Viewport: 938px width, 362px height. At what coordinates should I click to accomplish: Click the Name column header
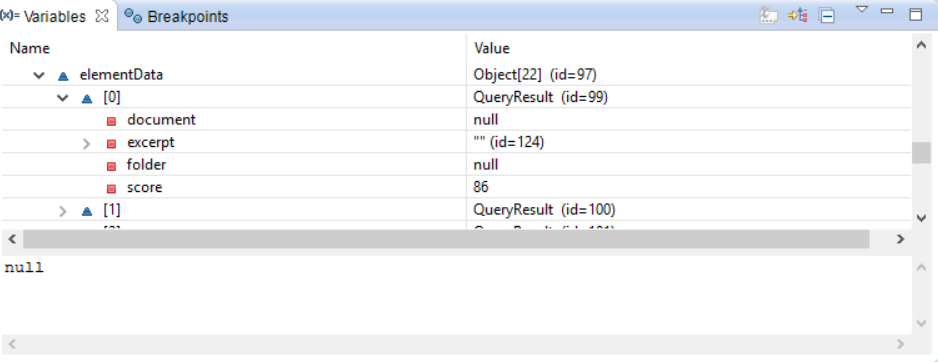[x=30, y=48]
